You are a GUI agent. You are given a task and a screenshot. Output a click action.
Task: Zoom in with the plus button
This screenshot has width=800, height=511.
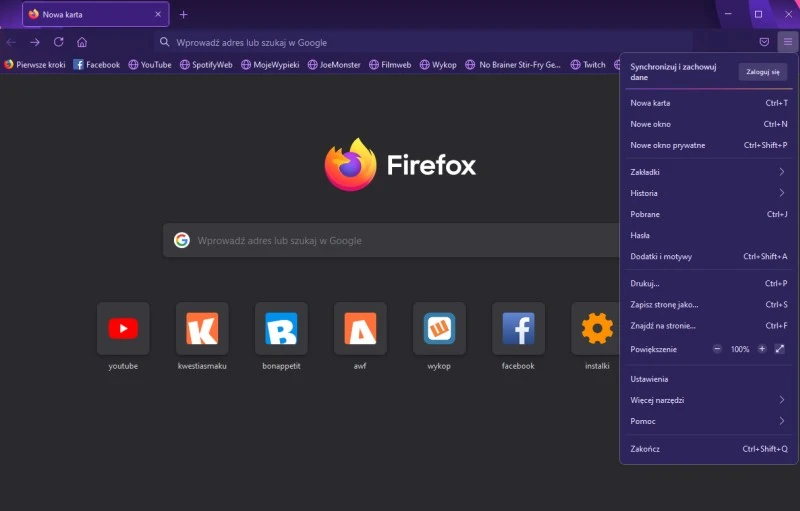click(762, 349)
